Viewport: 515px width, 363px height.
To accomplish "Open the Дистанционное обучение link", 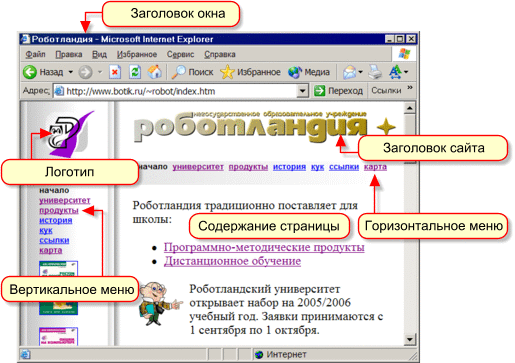I will click(232, 261).
